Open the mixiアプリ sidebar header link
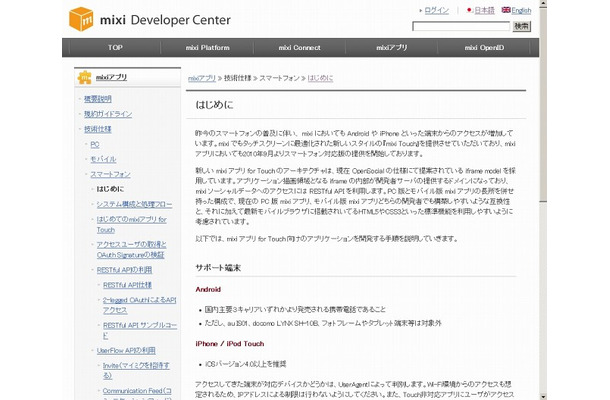Viewport: 610px width, 400px height. [111, 77]
